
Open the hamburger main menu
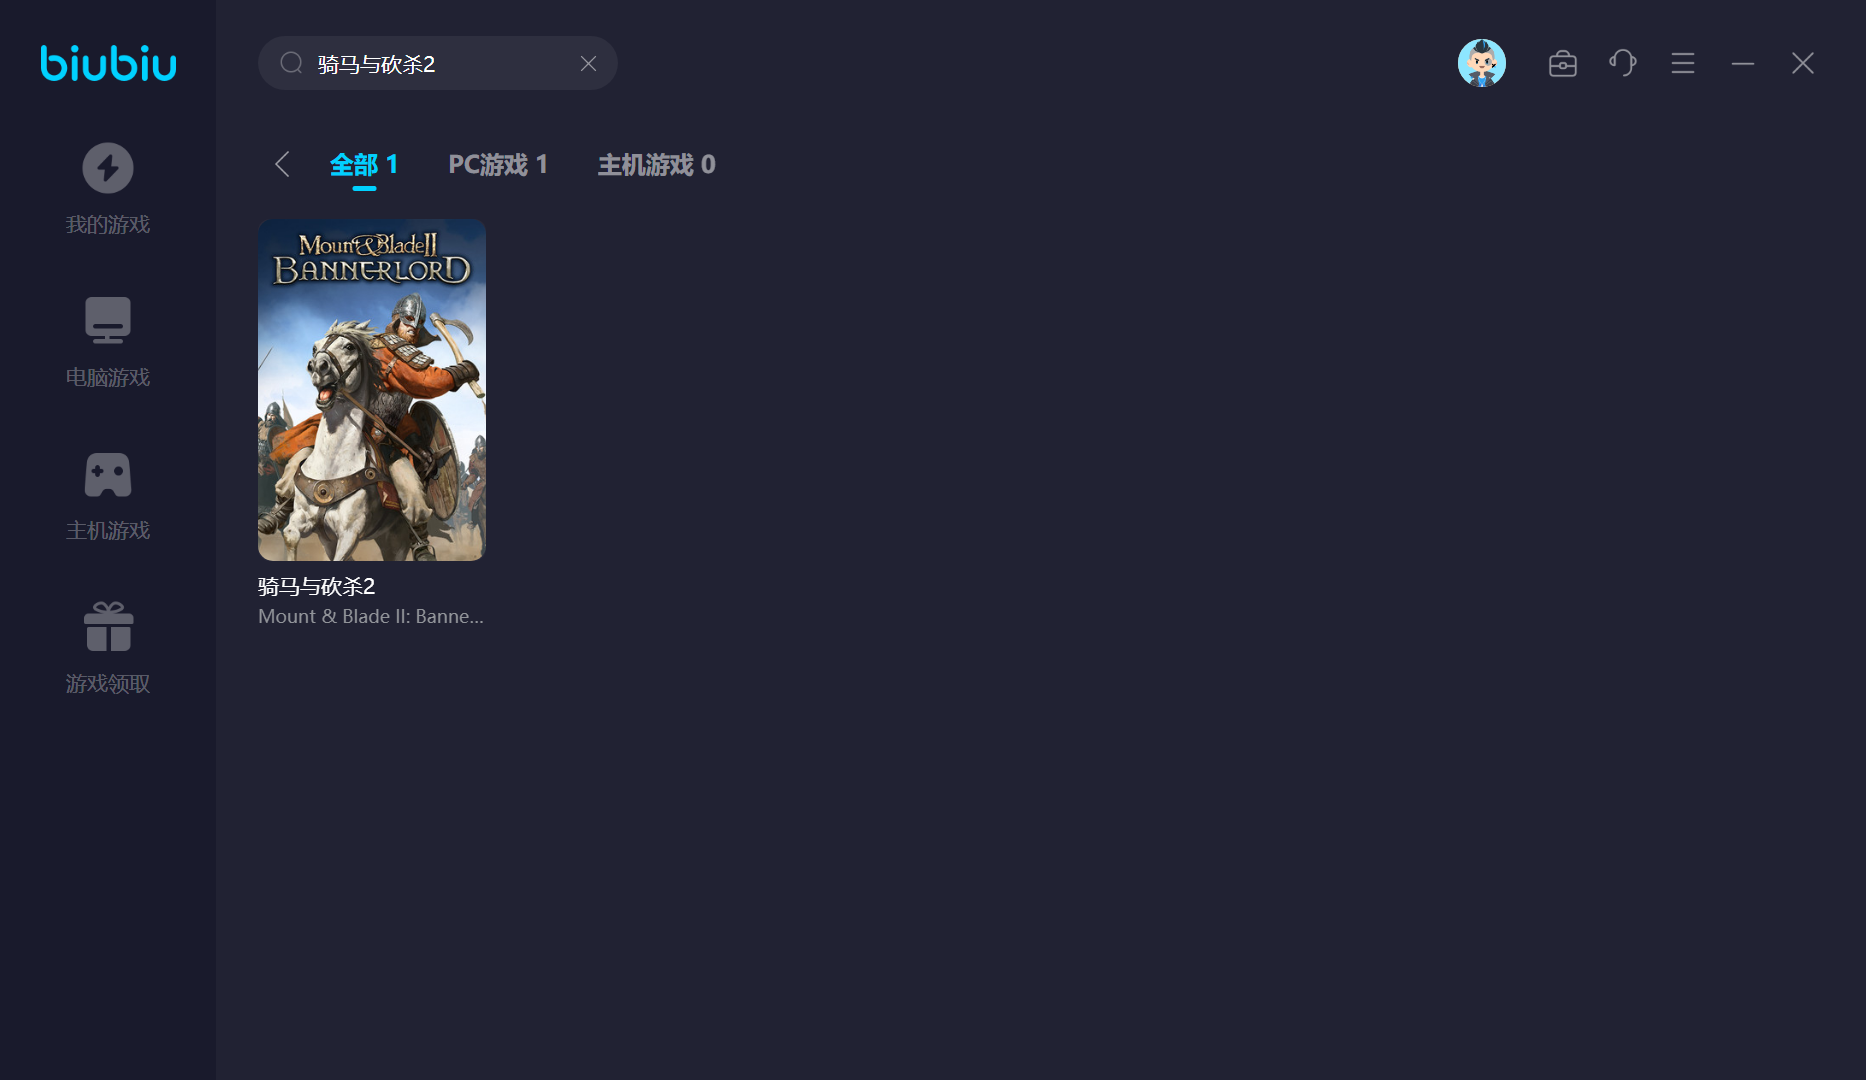point(1682,64)
